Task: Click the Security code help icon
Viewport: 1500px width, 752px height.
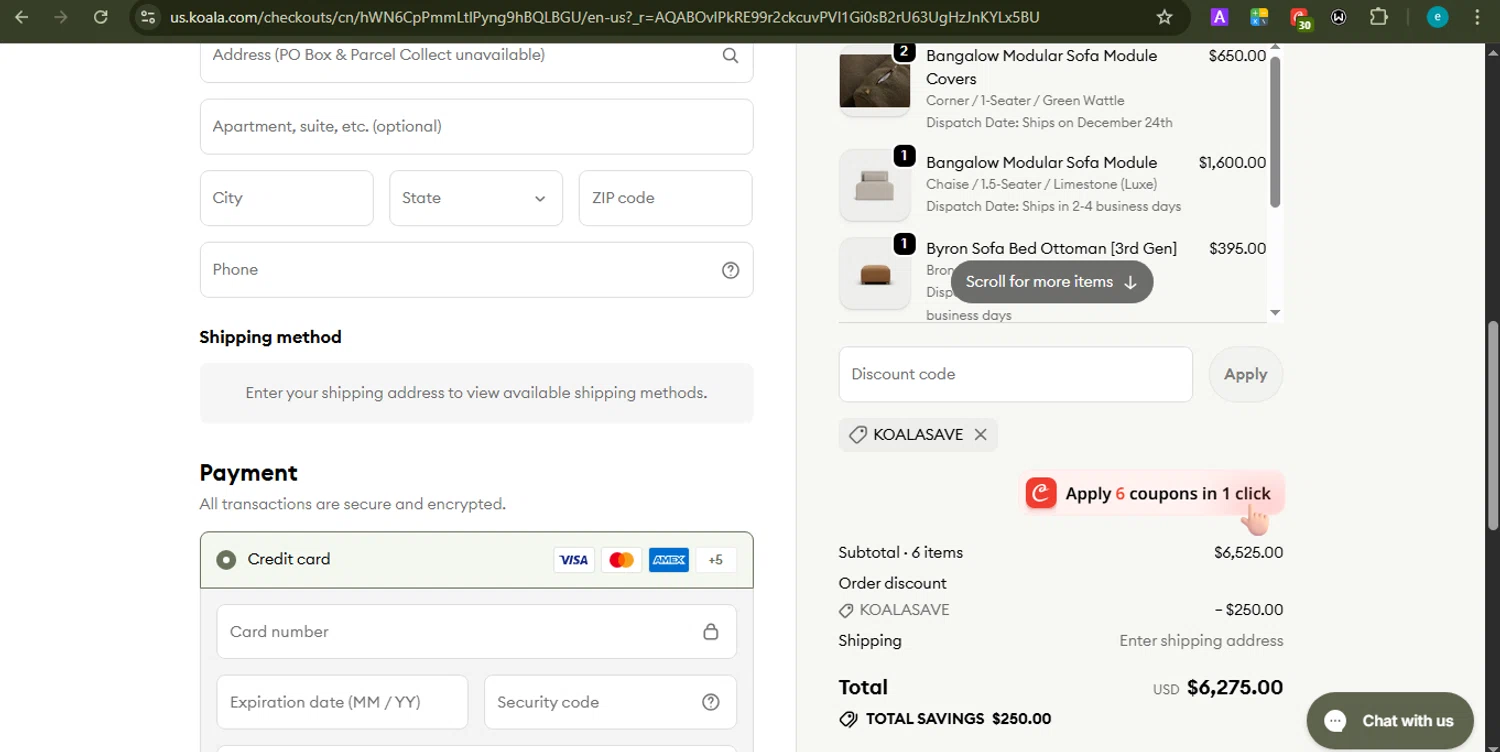Action: pyautogui.click(x=711, y=702)
